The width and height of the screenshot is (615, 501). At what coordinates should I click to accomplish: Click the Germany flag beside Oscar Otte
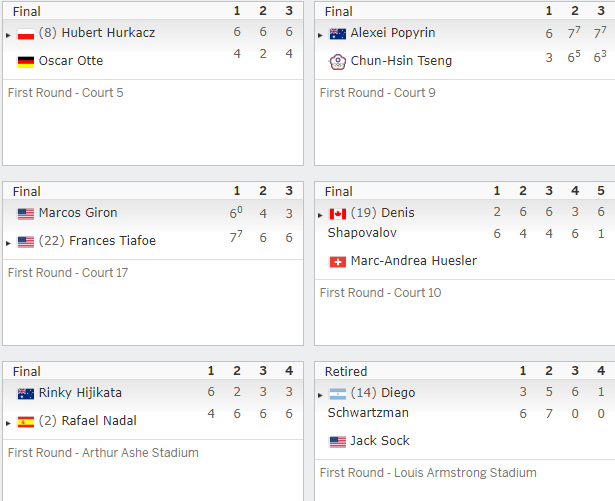pos(25,62)
